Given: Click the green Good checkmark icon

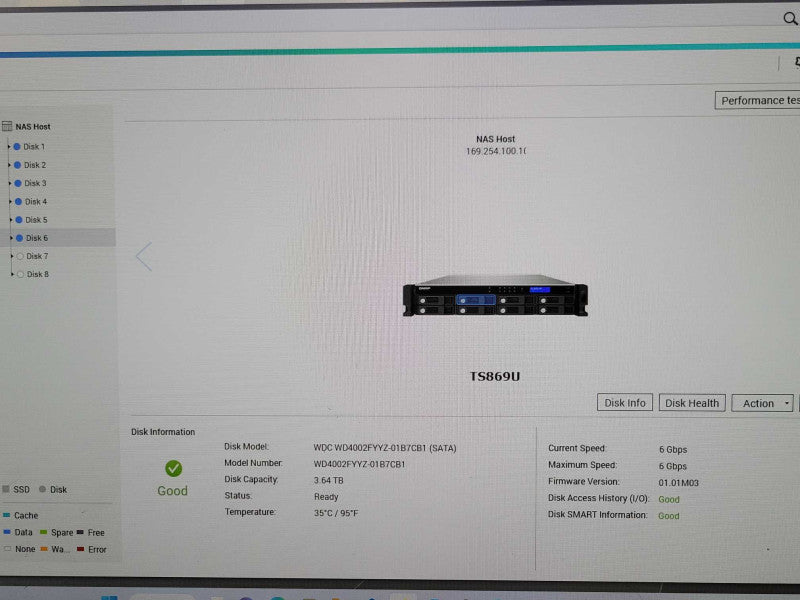Looking at the screenshot, I should (173, 468).
